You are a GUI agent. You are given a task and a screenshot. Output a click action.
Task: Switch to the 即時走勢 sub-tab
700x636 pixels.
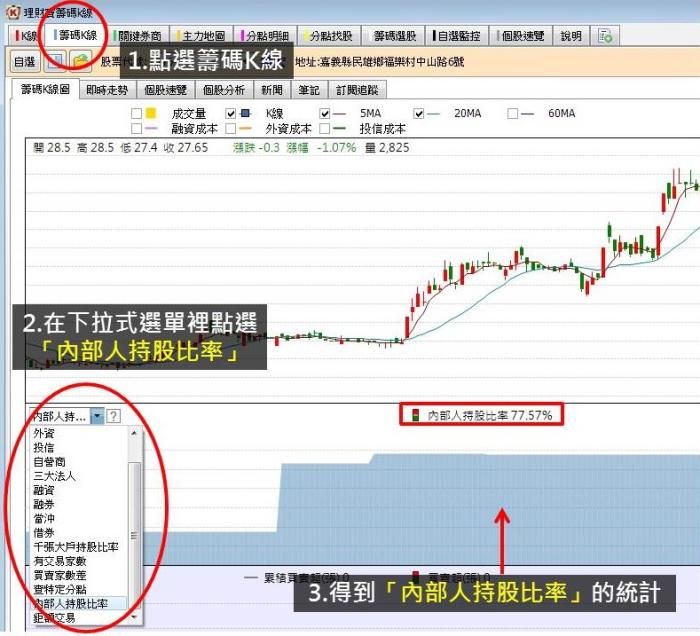pyautogui.click(x=107, y=90)
